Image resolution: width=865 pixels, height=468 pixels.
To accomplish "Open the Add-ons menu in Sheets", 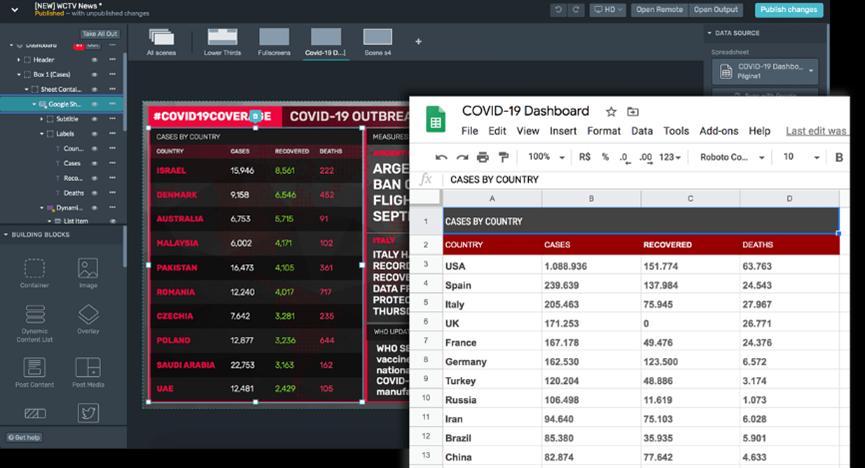I will click(718, 131).
